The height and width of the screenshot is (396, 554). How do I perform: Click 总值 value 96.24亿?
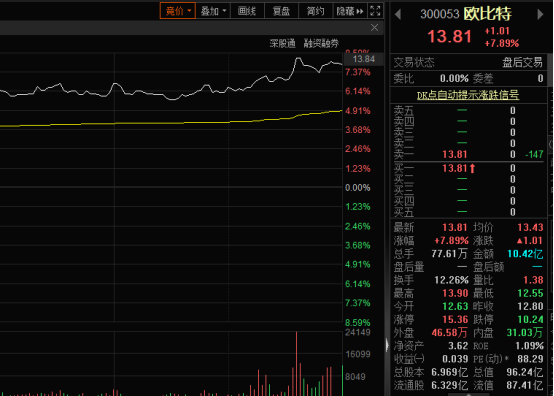[525, 372]
